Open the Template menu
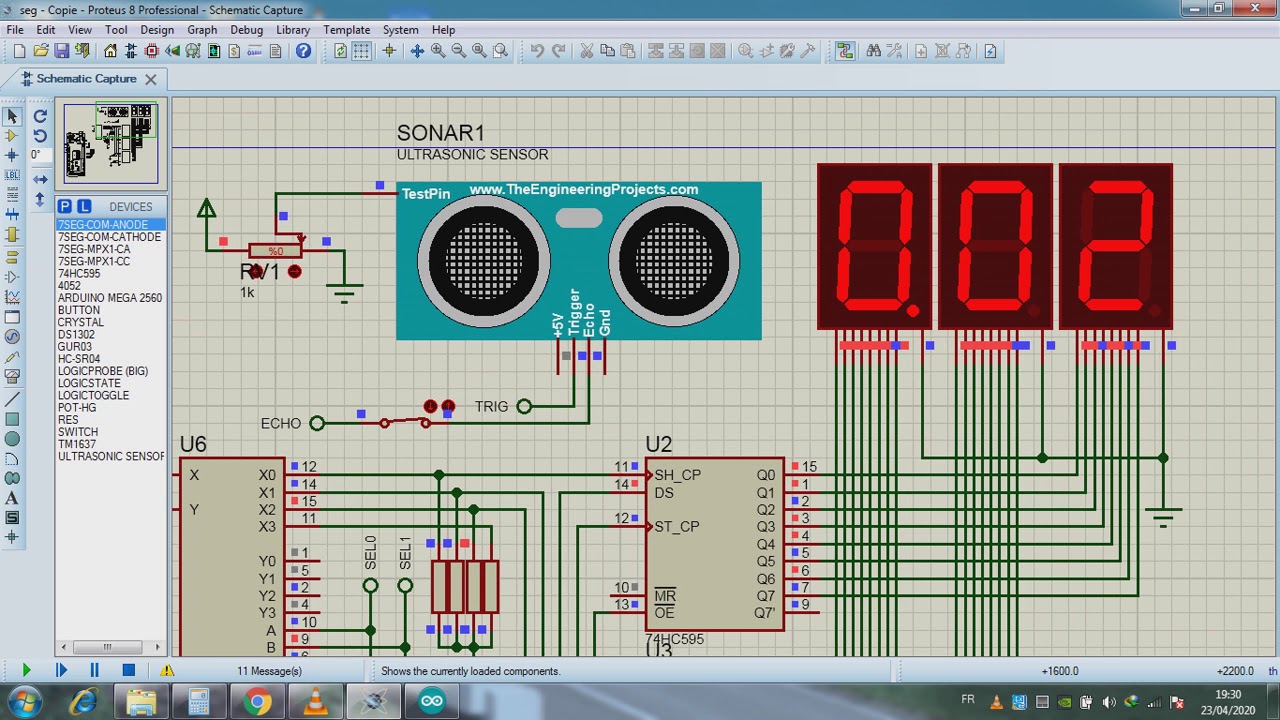The image size is (1280, 720). click(347, 30)
